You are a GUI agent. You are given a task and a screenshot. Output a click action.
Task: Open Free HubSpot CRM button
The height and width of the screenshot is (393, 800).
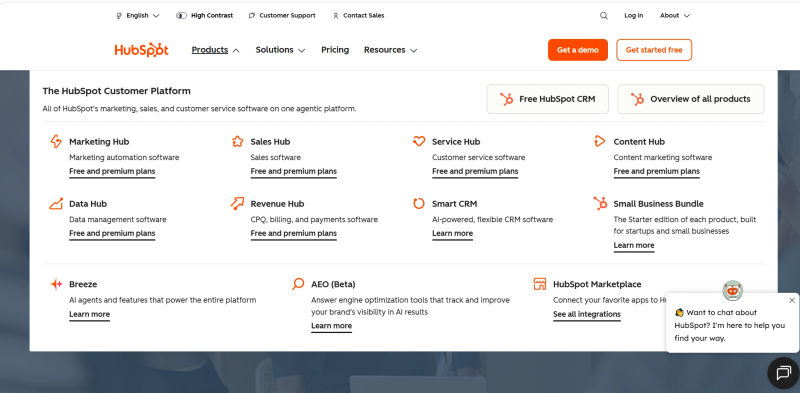(547, 99)
